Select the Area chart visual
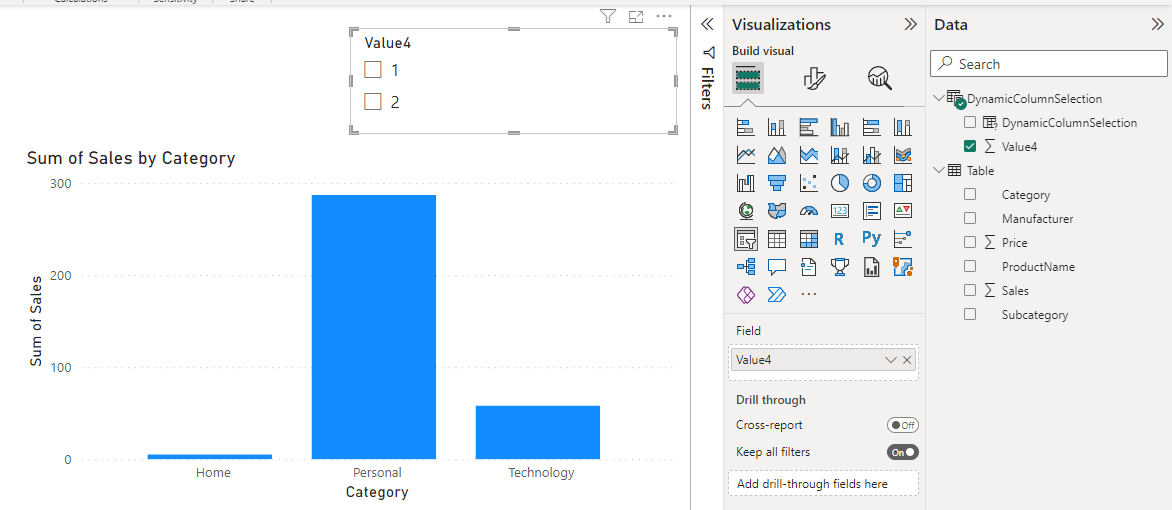Image resolution: width=1172 pixels, height=510 pixels. click(777, 155)
